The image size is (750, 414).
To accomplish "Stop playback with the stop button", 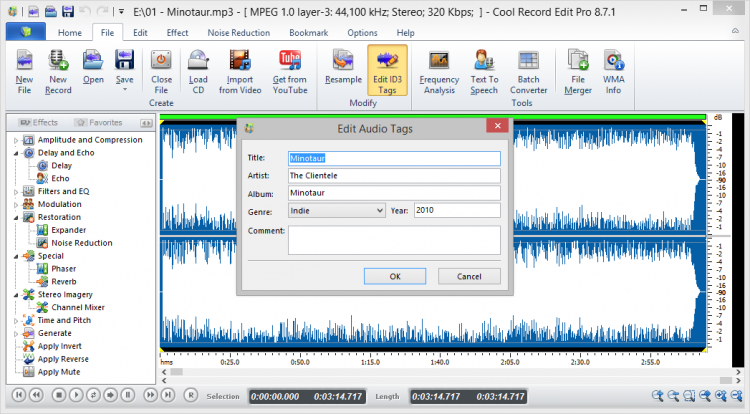I will (58, 395).
